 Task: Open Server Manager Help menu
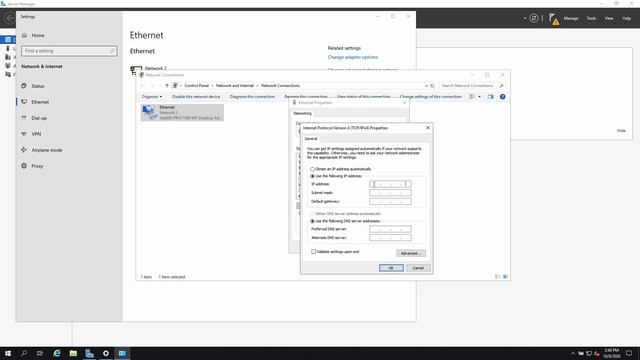[x=627, y=18]
